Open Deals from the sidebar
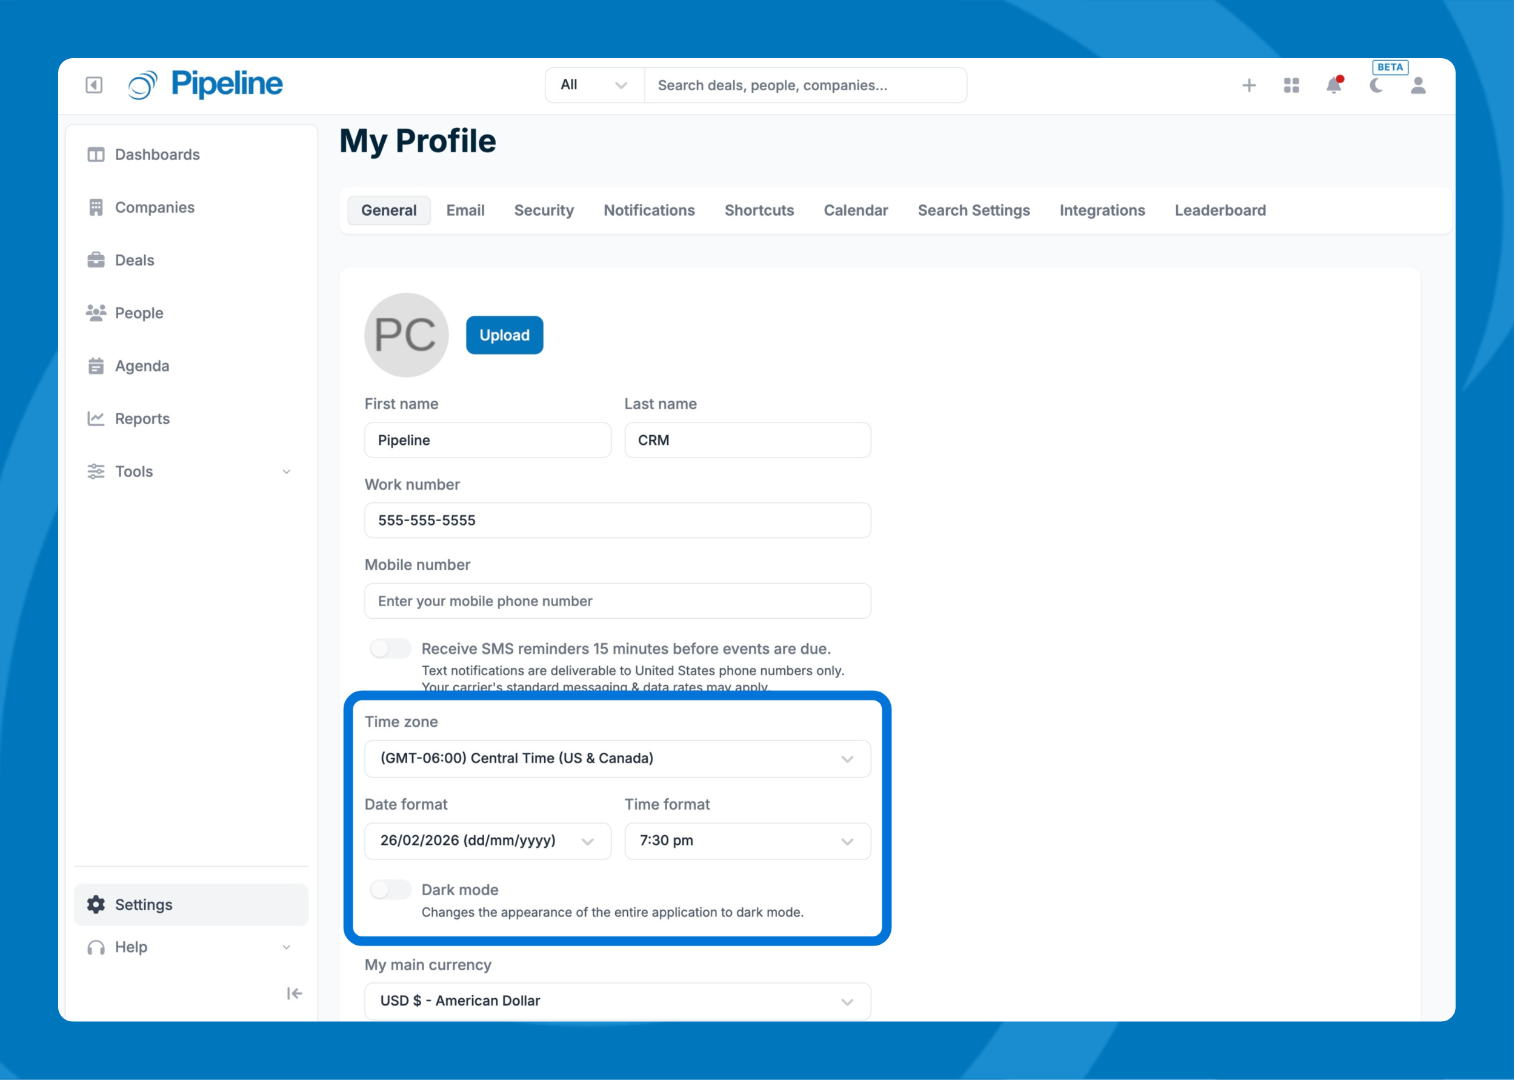 coord(134,260)
